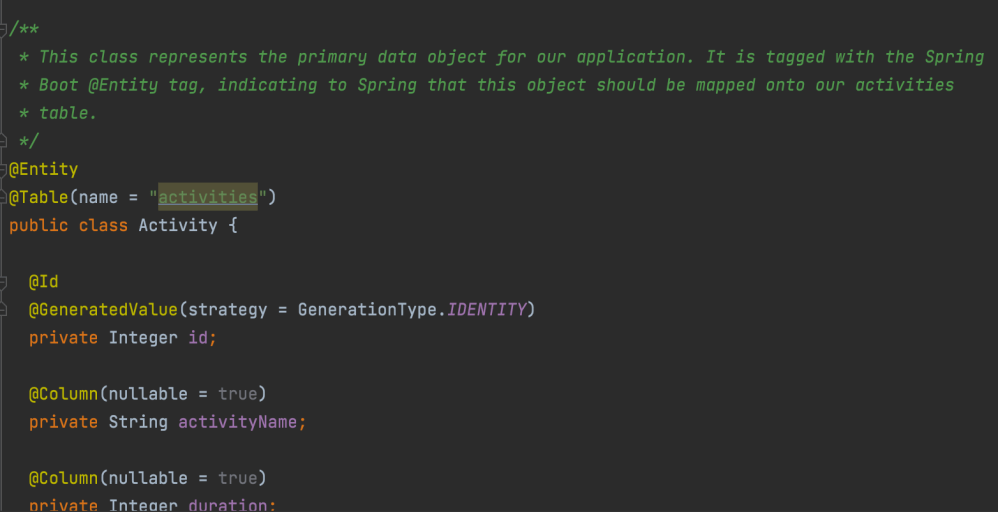Click the fold marker beside @Entity
This screenshot has width=998, height=512.
(5, 170)
